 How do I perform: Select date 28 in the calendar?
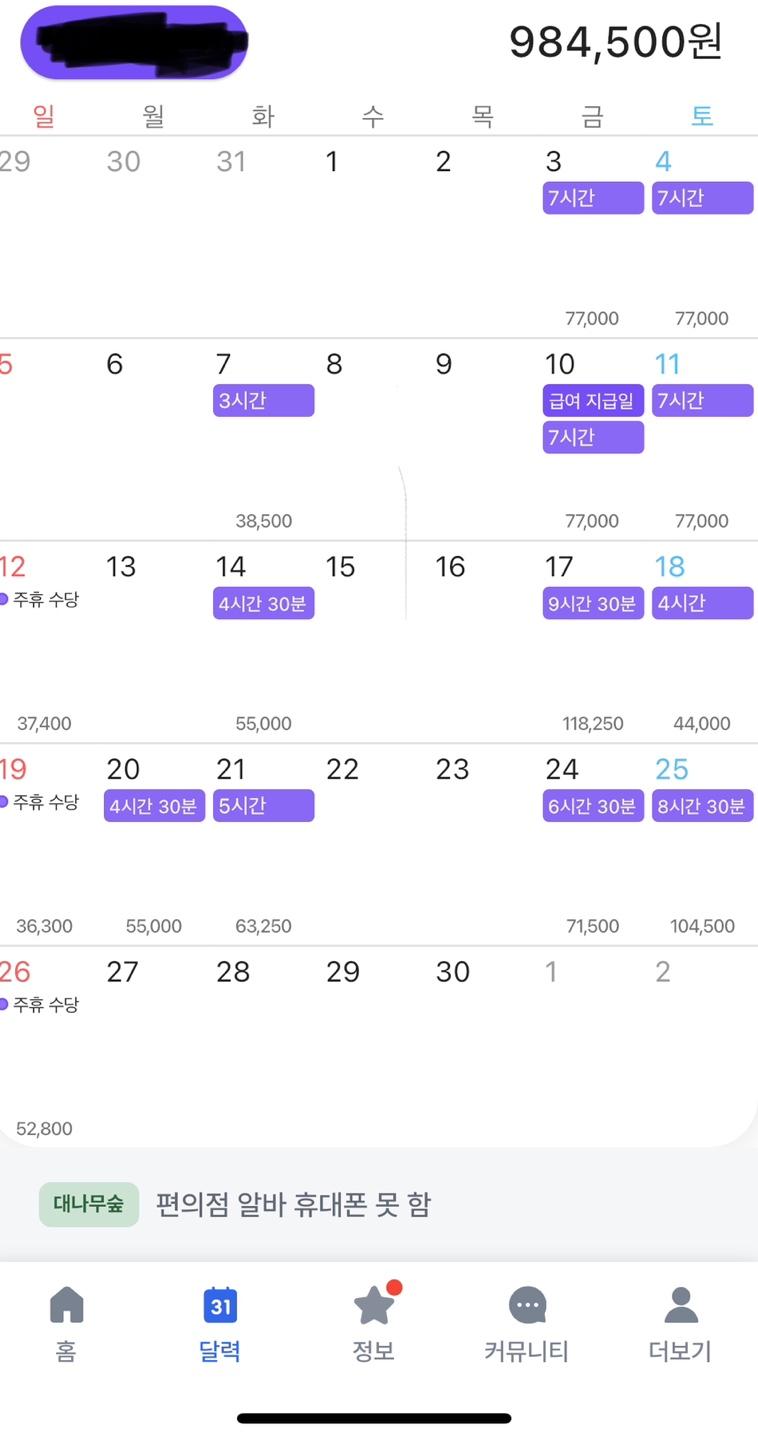click(x=233, y=972)
